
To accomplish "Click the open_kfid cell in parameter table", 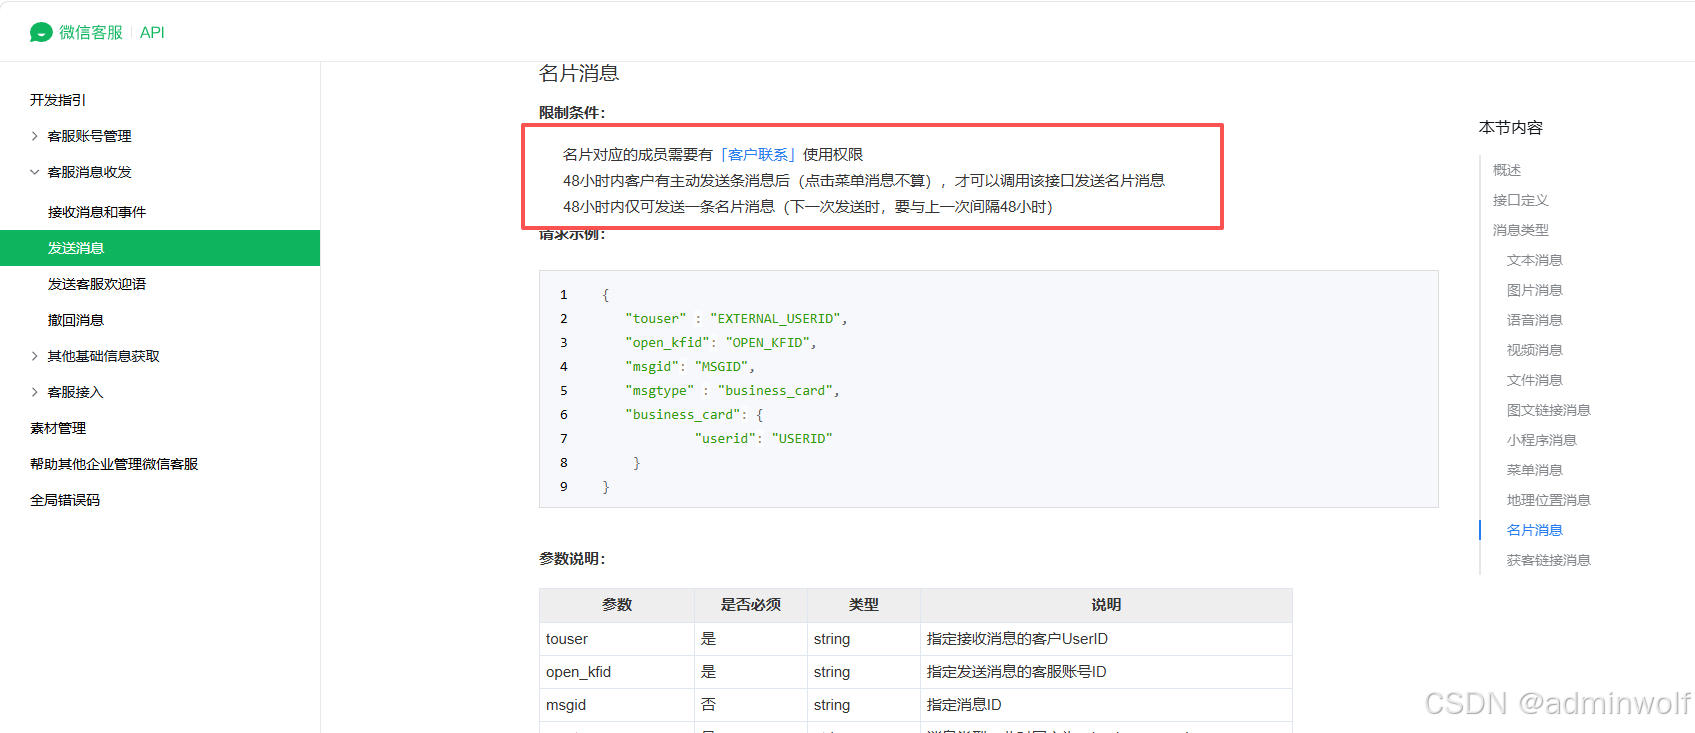I will (617, 672).
